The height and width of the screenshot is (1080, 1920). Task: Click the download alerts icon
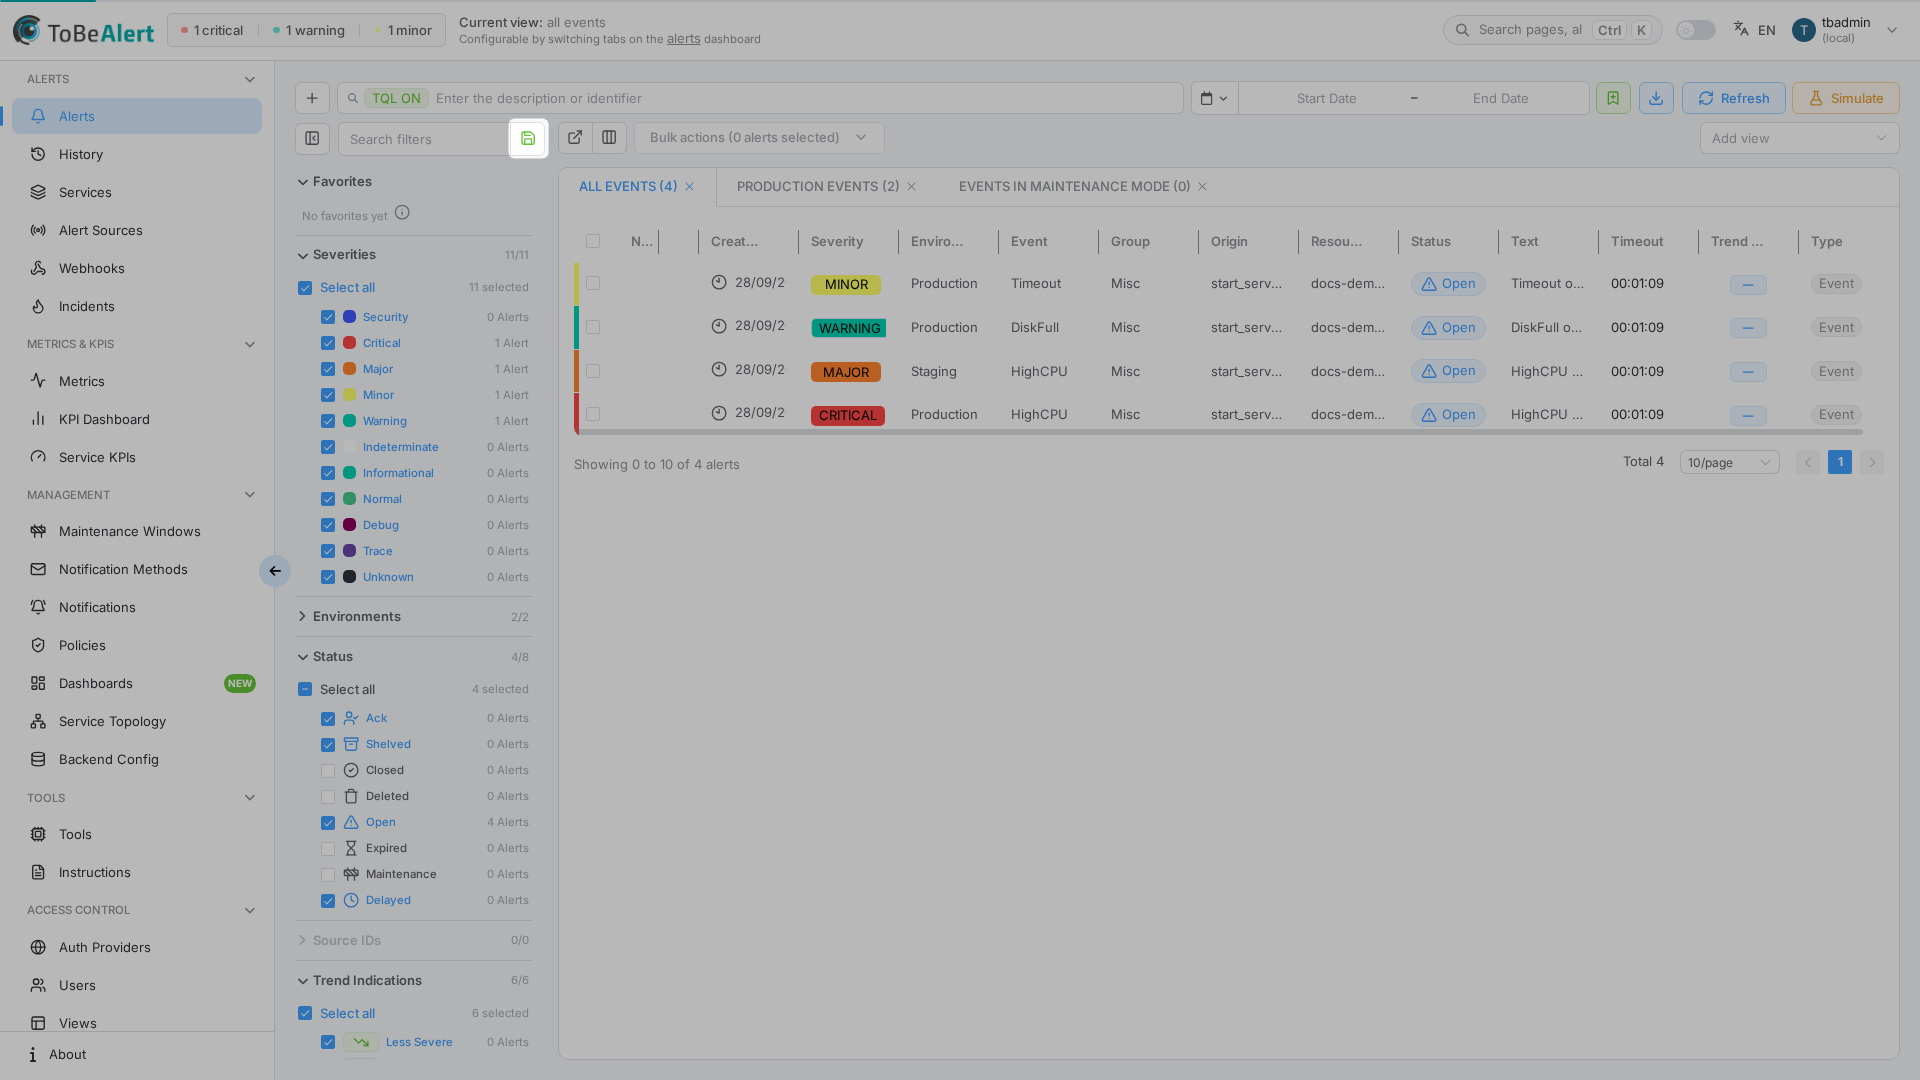(1656, 98)
